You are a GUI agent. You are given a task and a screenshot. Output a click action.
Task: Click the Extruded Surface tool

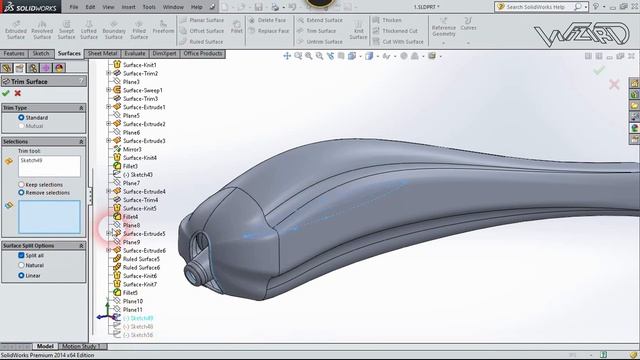16,30
